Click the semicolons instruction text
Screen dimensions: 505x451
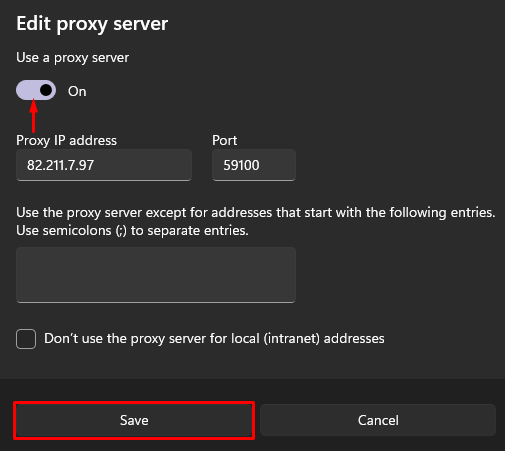pyautogui.click(x=132, y=230)
